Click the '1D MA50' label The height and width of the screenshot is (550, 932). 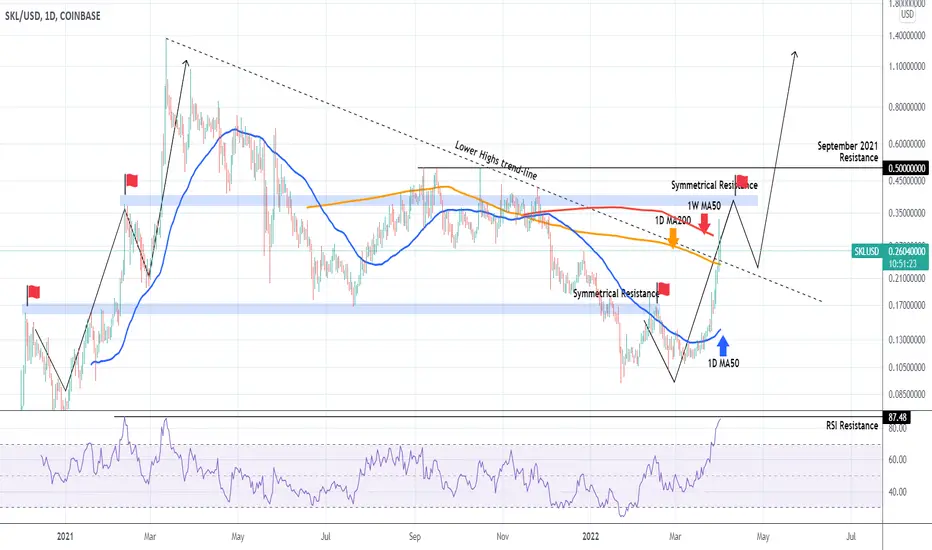click(x=723, y=363)
